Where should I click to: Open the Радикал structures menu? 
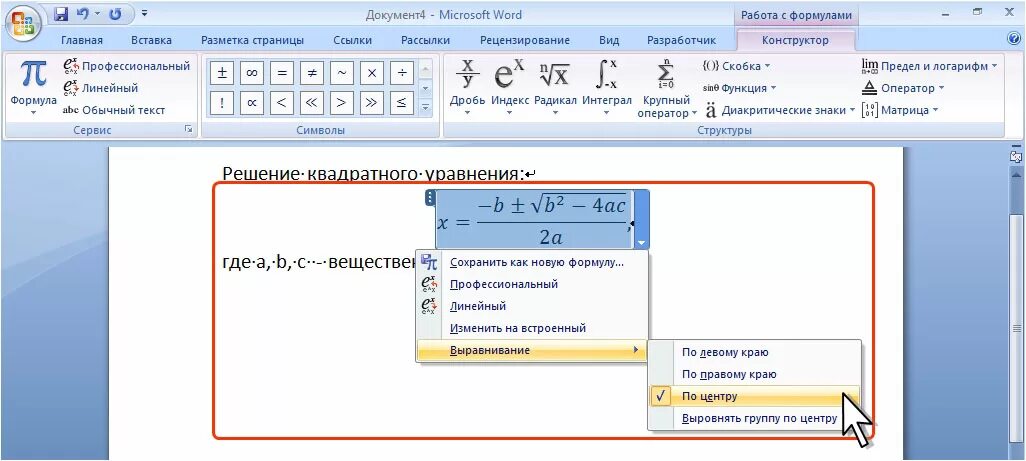tap(555, 87)
